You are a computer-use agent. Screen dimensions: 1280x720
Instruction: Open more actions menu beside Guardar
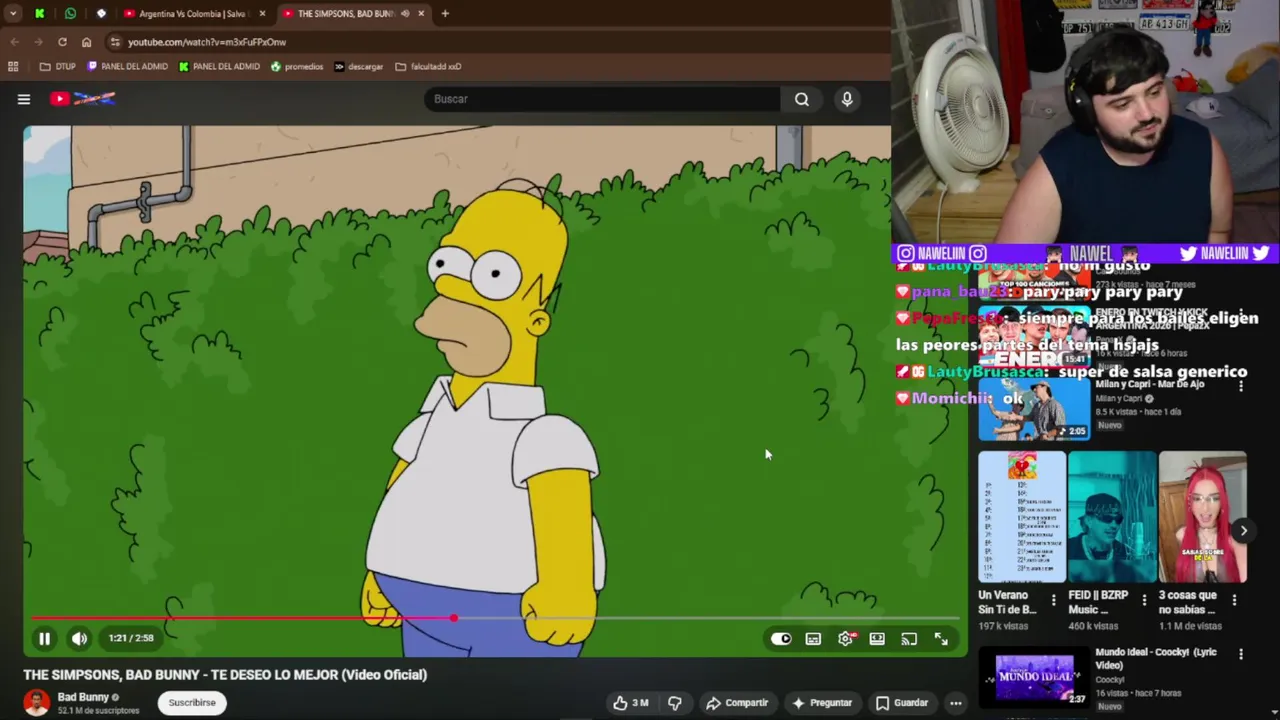pyautogui.click(x=956, y=703)
